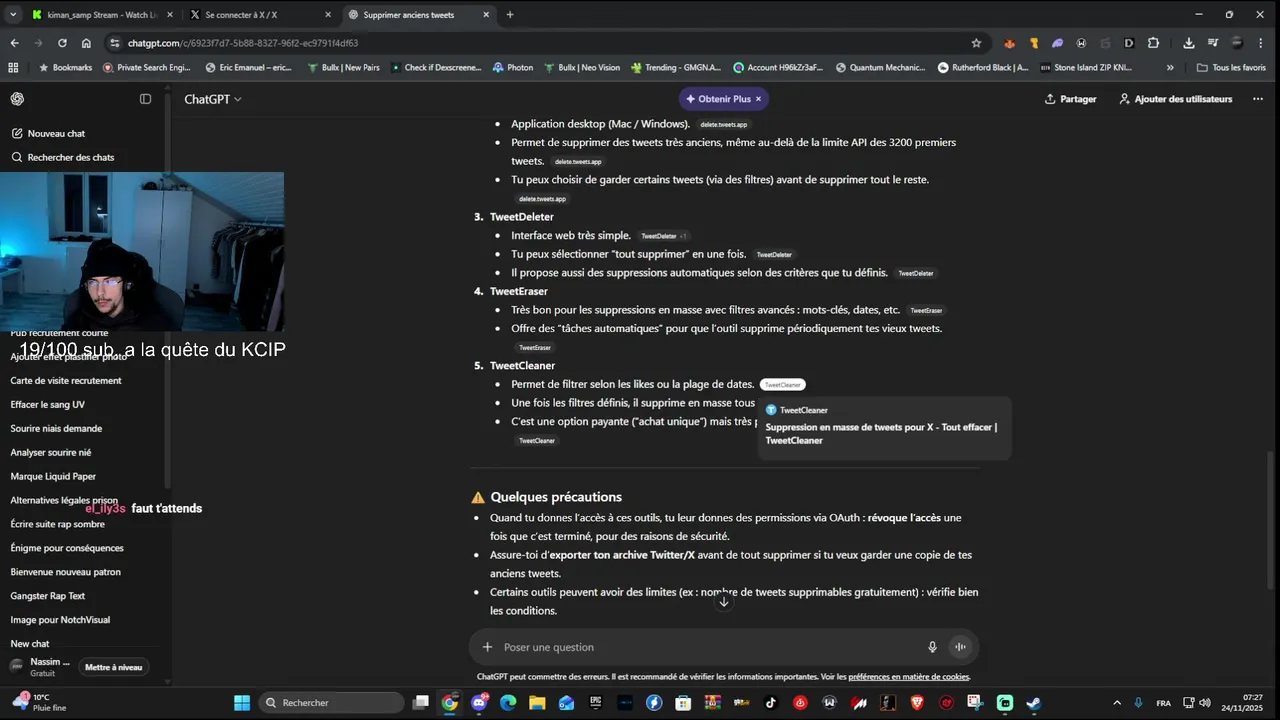Open browser downloads icon
Image resolution: width=1280 pixels, height=720 pixels.
coord(1189,43)
